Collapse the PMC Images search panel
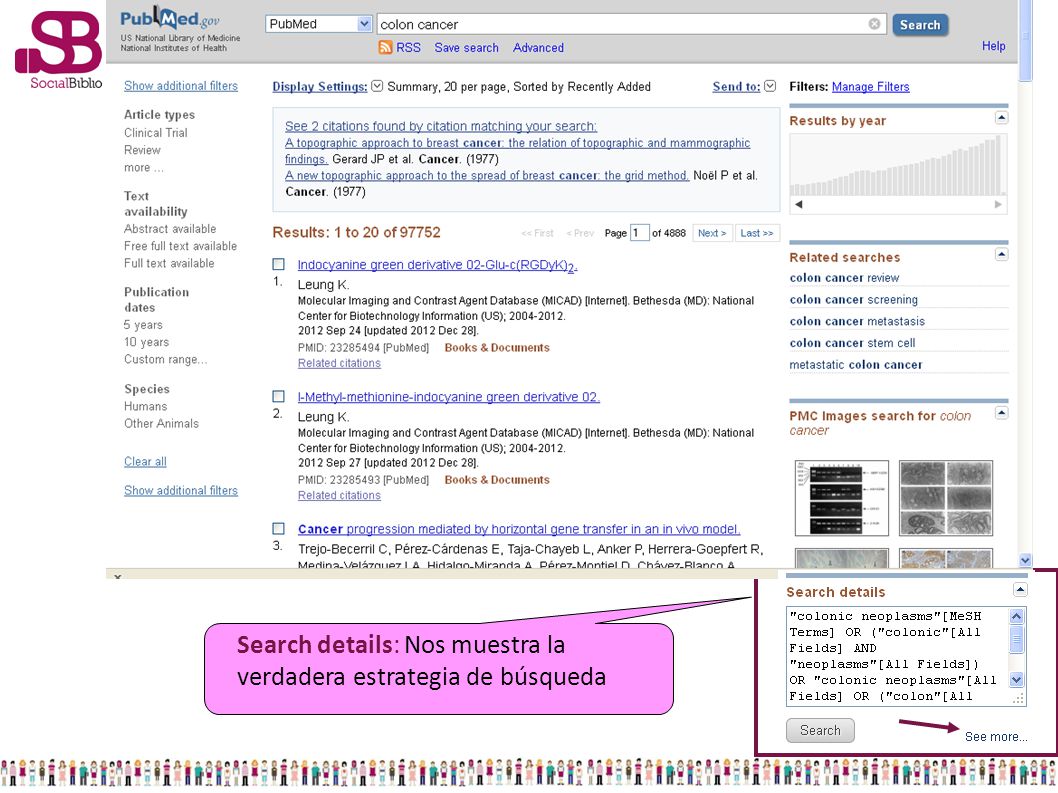Screen dimensions: 1058x793 (x=1001, y=413)
